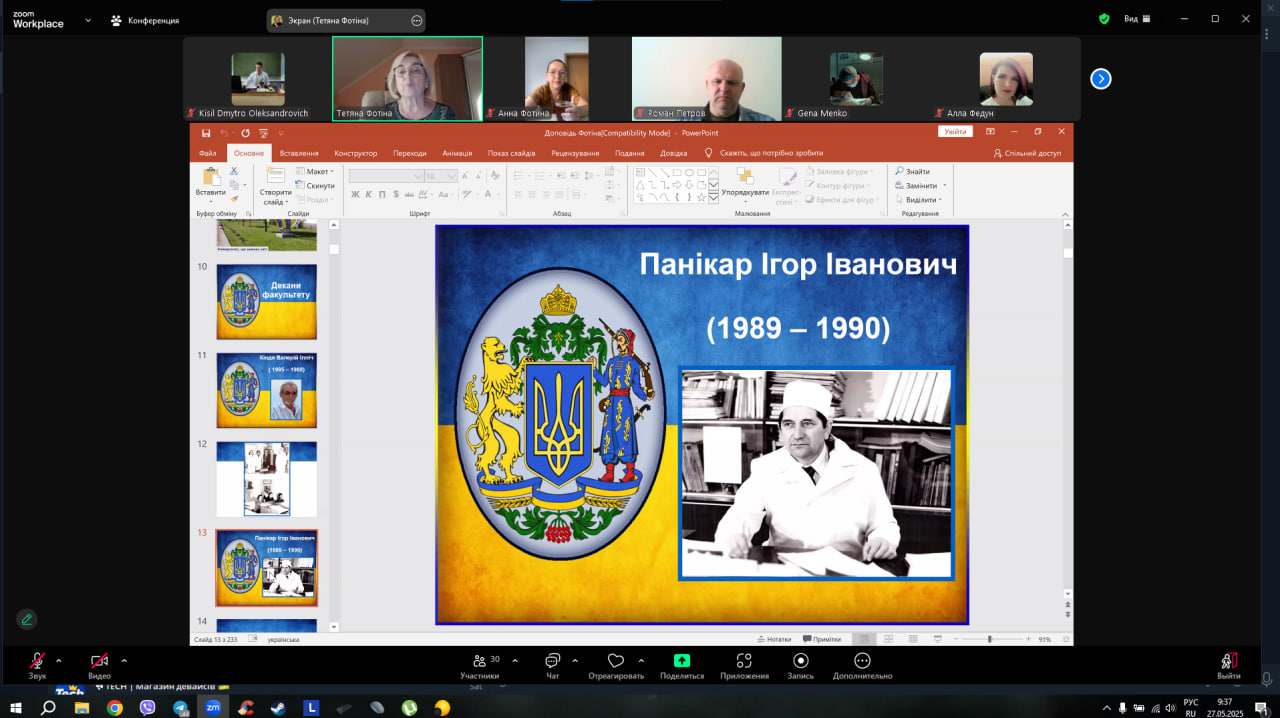Click the green annotate pencil icon
The image size is (1280, 718).
pos(27,619)
